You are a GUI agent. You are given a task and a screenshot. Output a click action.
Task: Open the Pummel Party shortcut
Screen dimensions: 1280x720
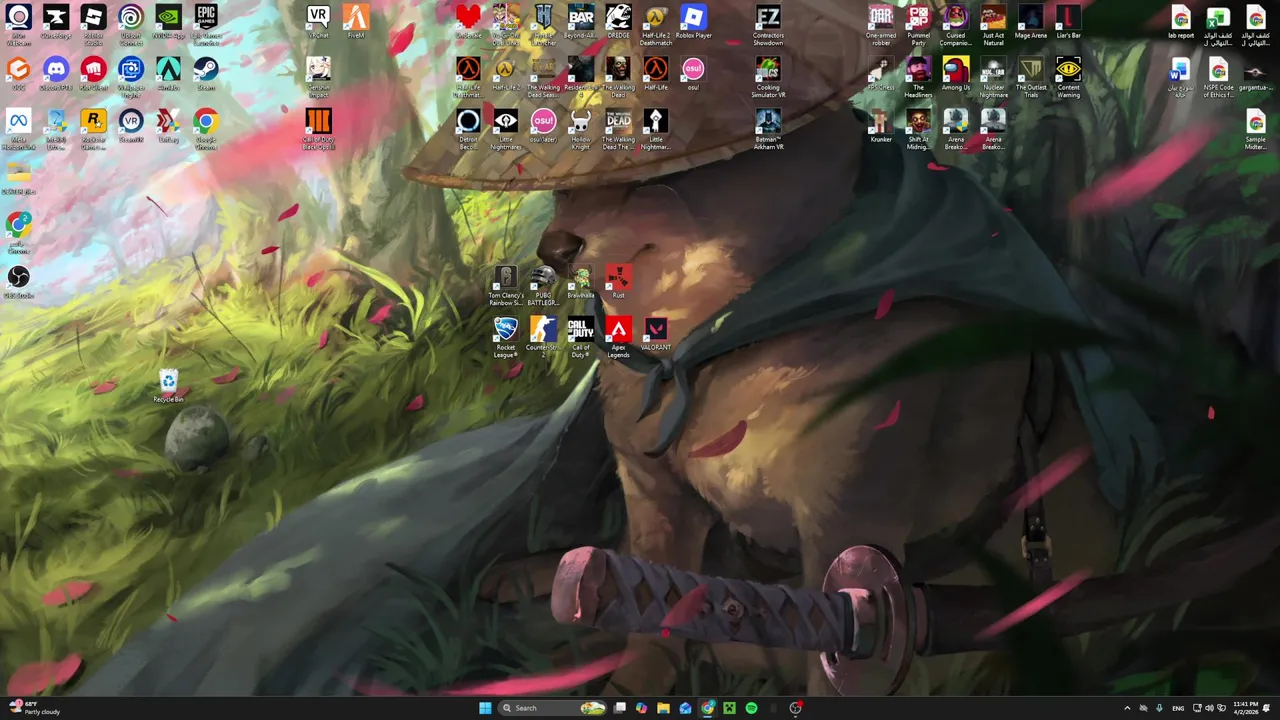(918, 24)
